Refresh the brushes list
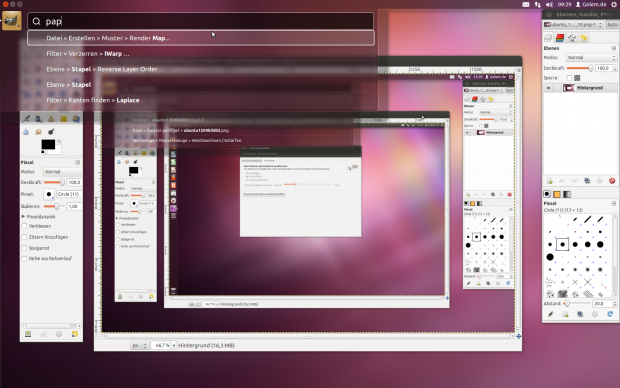This screenshot has height=388, width=620. tap(610, 314)
